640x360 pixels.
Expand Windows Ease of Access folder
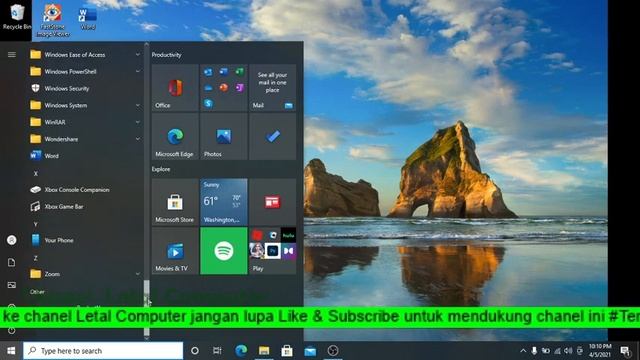pos(86,54)
